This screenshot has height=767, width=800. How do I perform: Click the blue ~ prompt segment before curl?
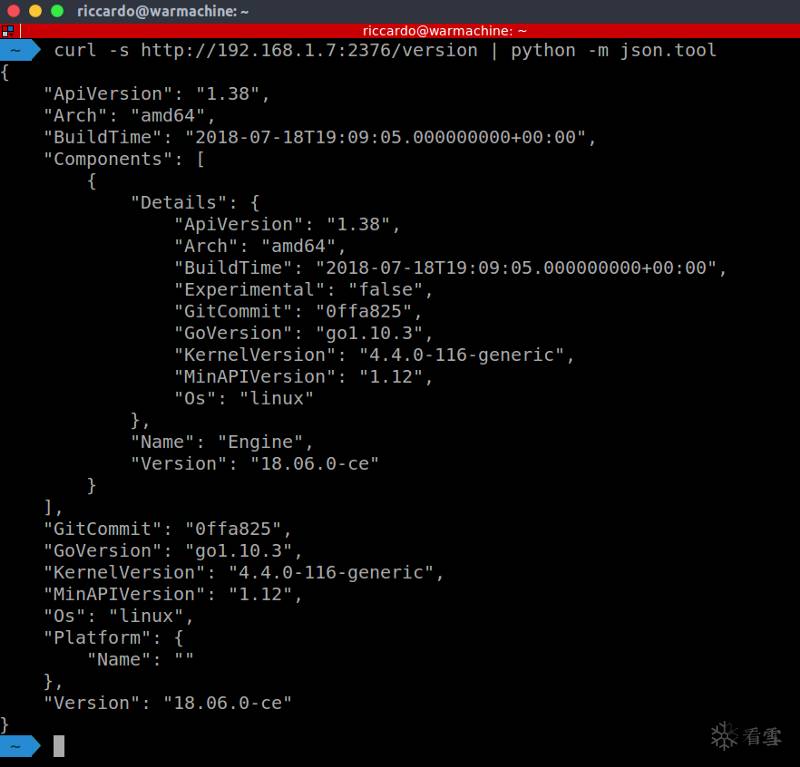tap(19, 51)
